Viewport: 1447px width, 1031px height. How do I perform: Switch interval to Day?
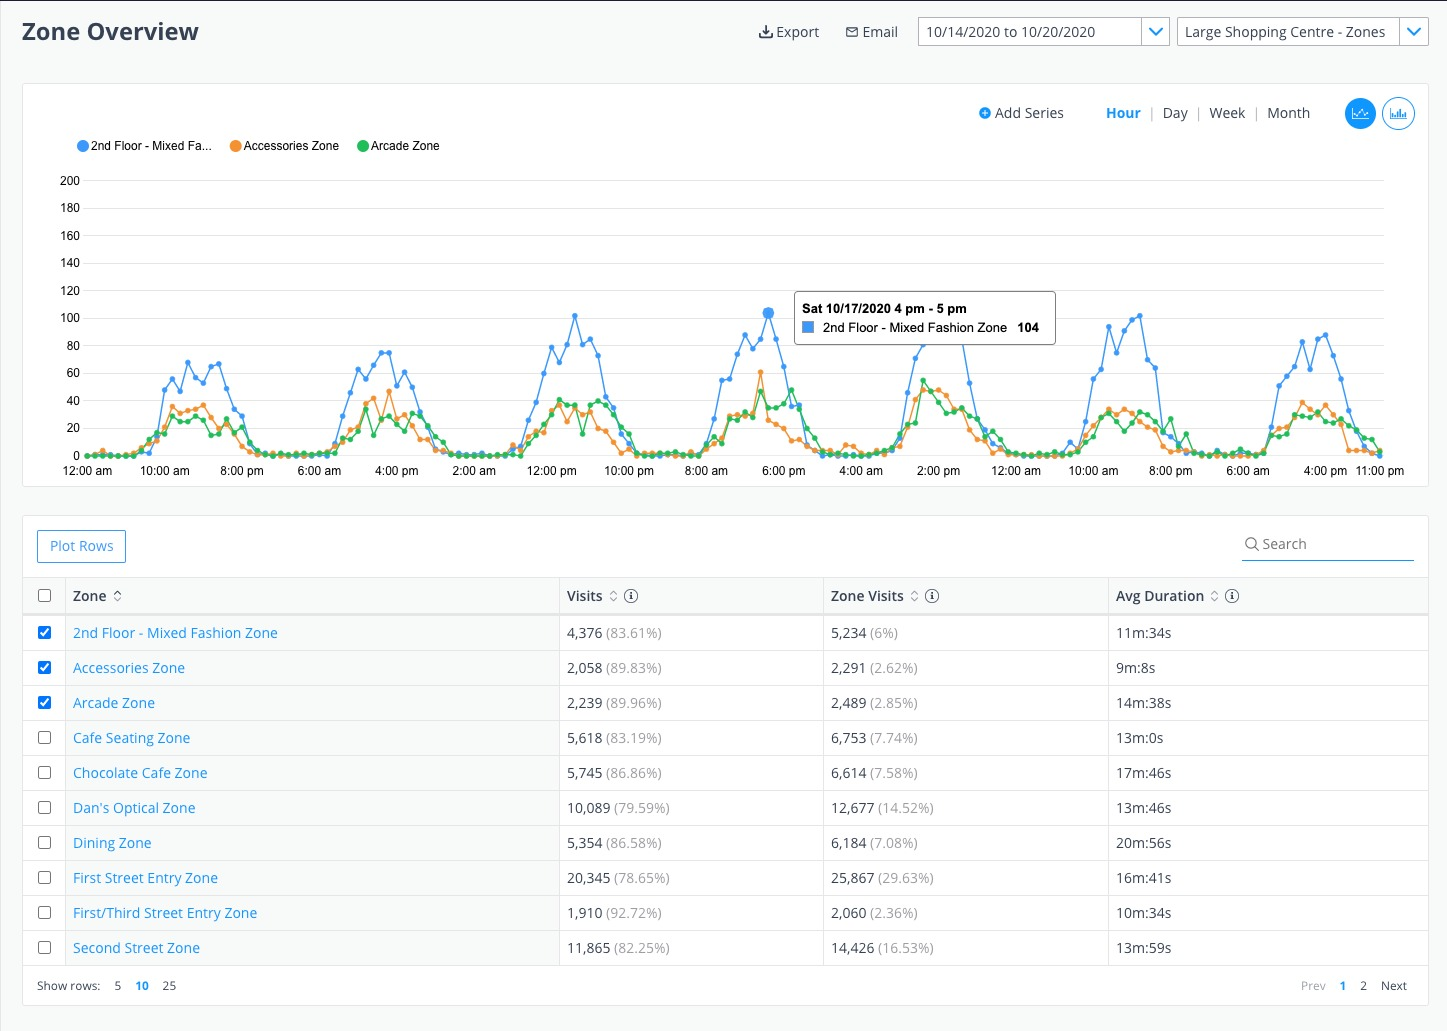(1175, 113)
